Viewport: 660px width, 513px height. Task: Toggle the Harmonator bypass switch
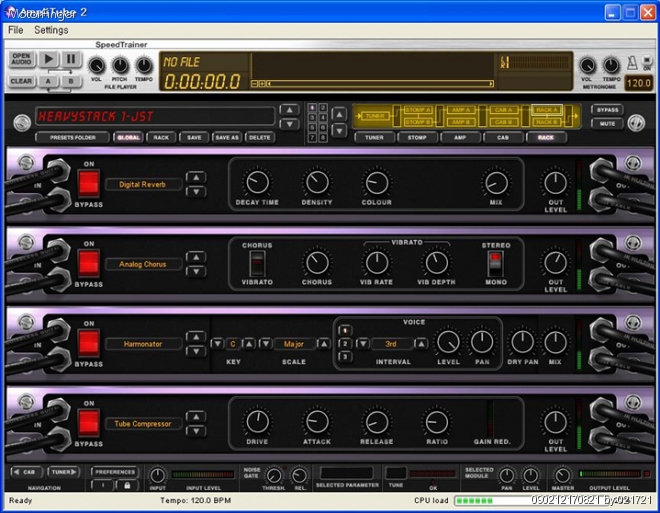click(89, 344)
